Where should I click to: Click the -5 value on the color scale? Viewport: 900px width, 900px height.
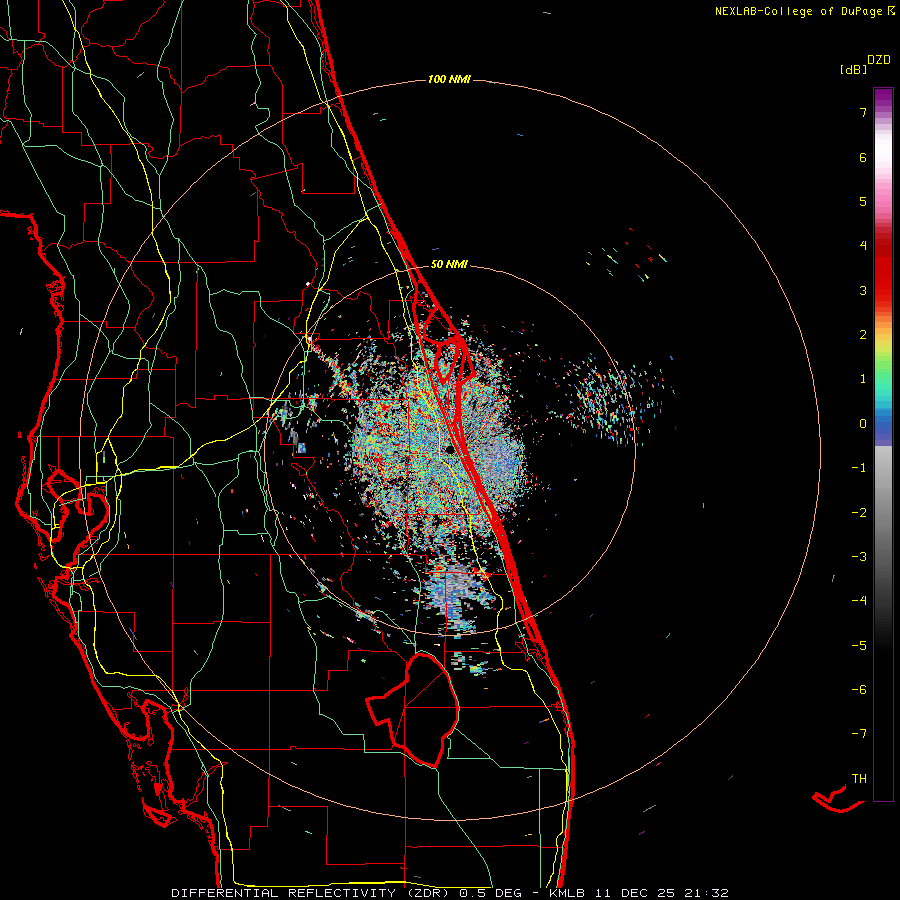859,646
